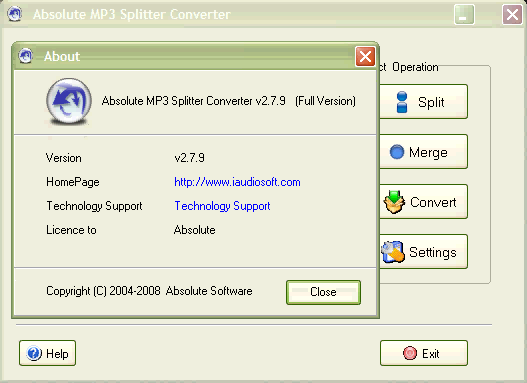Click the Split button's blue icon
The width and height of the screenshot is (527, 383).
click(402, 102)
